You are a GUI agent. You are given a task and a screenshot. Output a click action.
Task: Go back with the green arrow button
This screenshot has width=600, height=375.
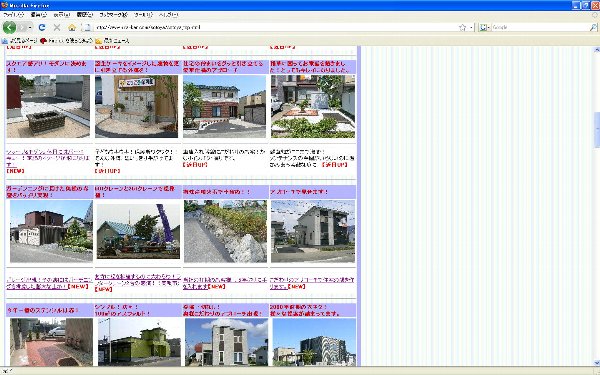coord(9,27)
